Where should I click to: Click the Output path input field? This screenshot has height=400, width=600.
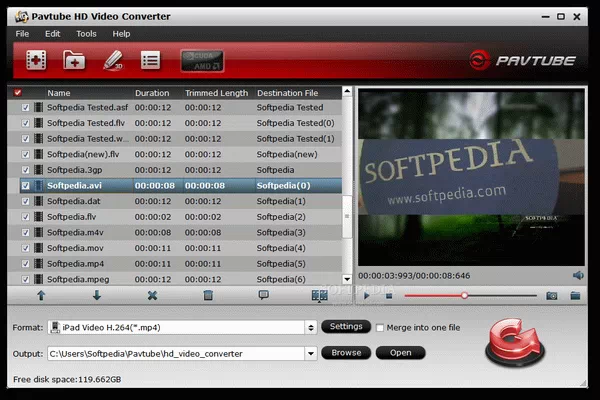tap(176, 354)
